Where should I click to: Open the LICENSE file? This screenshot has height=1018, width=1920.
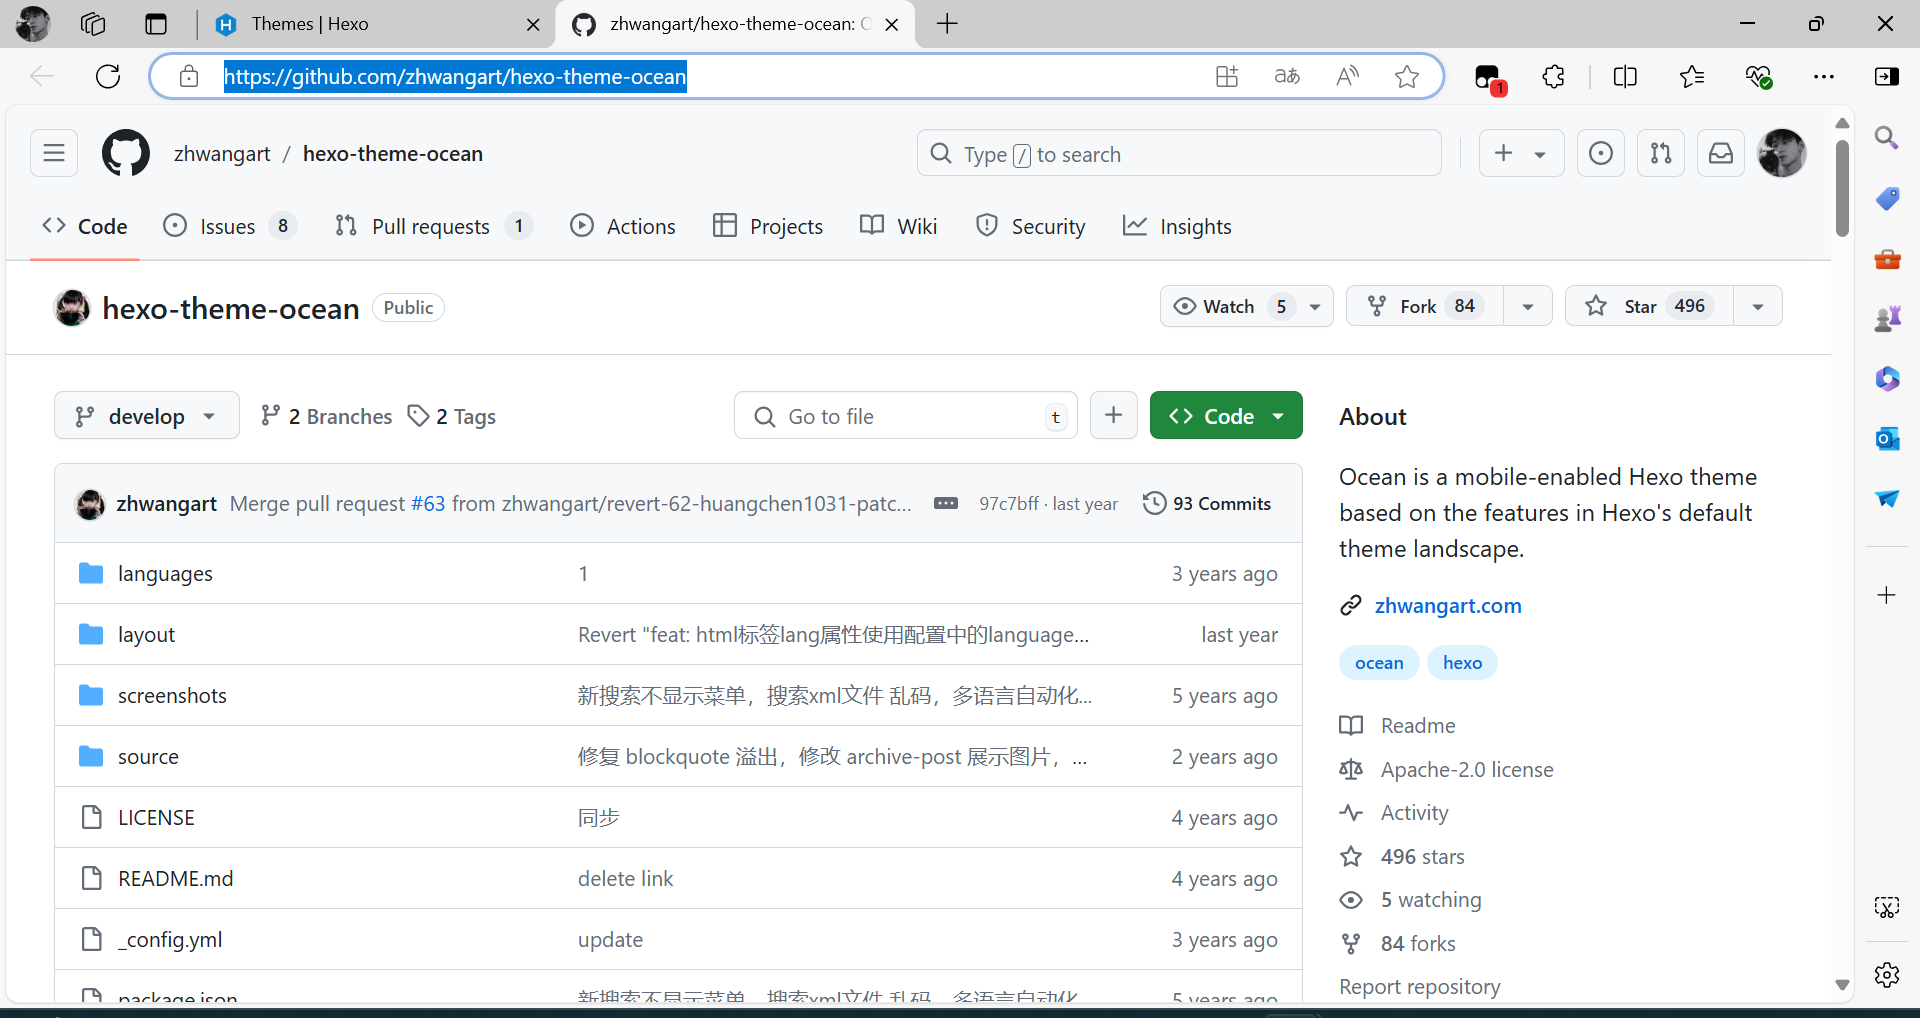tap(156, 817)
